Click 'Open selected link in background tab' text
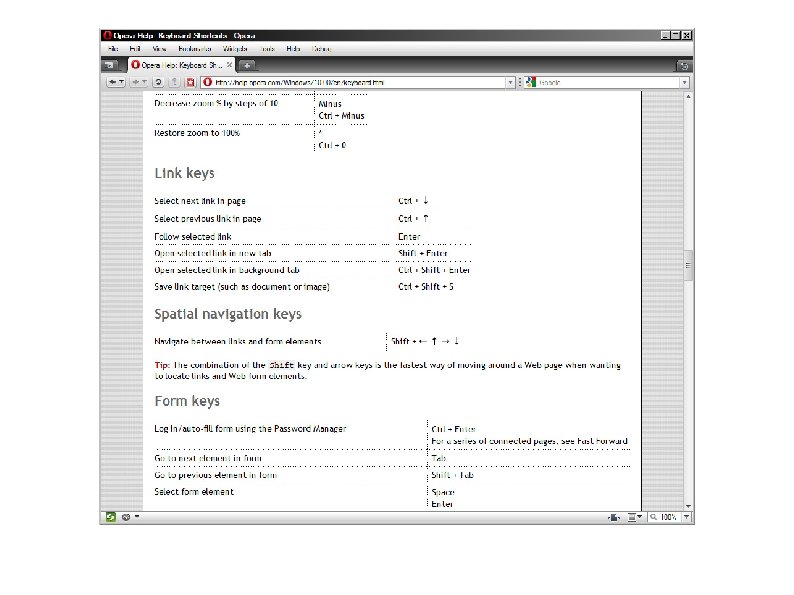Screen dimensions: 794x595 point(227,270)
